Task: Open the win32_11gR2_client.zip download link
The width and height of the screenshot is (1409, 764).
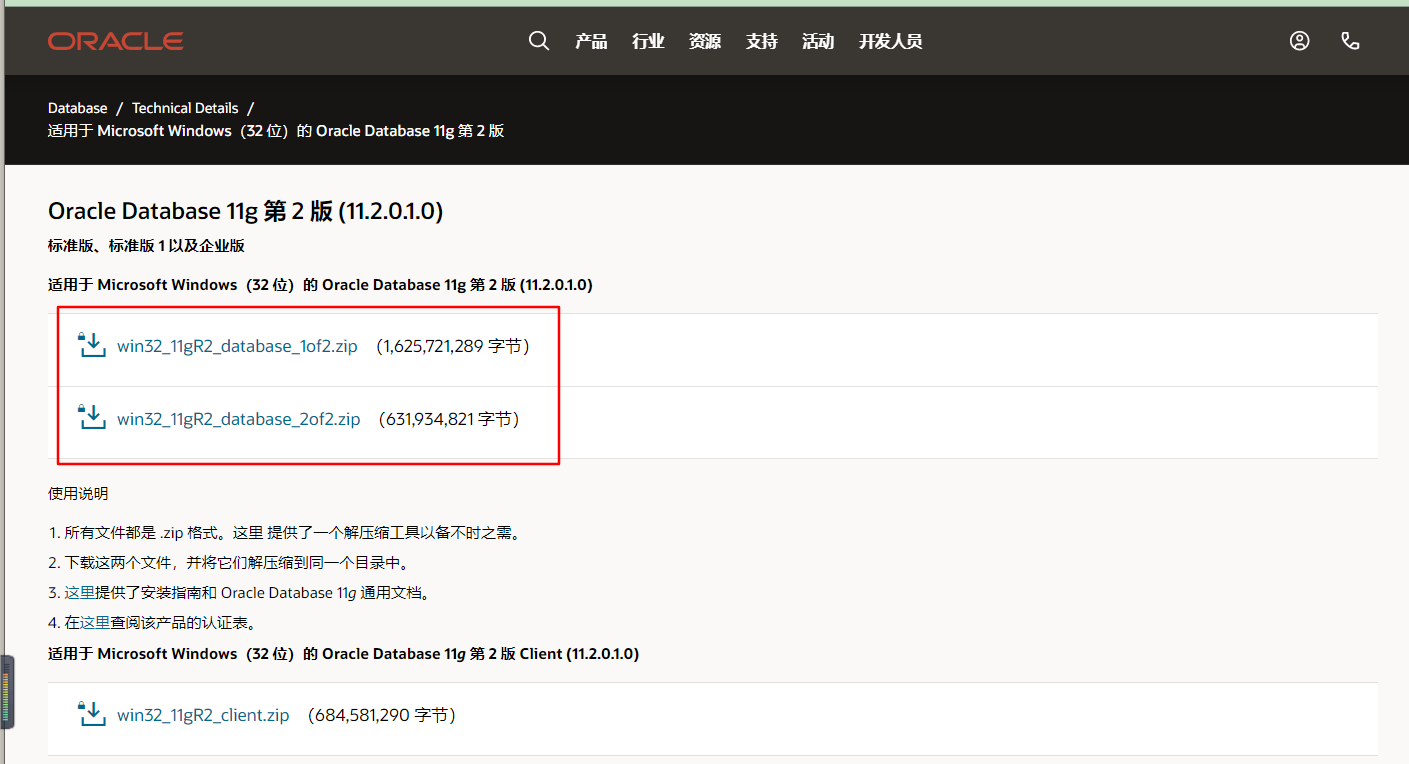Action: point(203,714)
